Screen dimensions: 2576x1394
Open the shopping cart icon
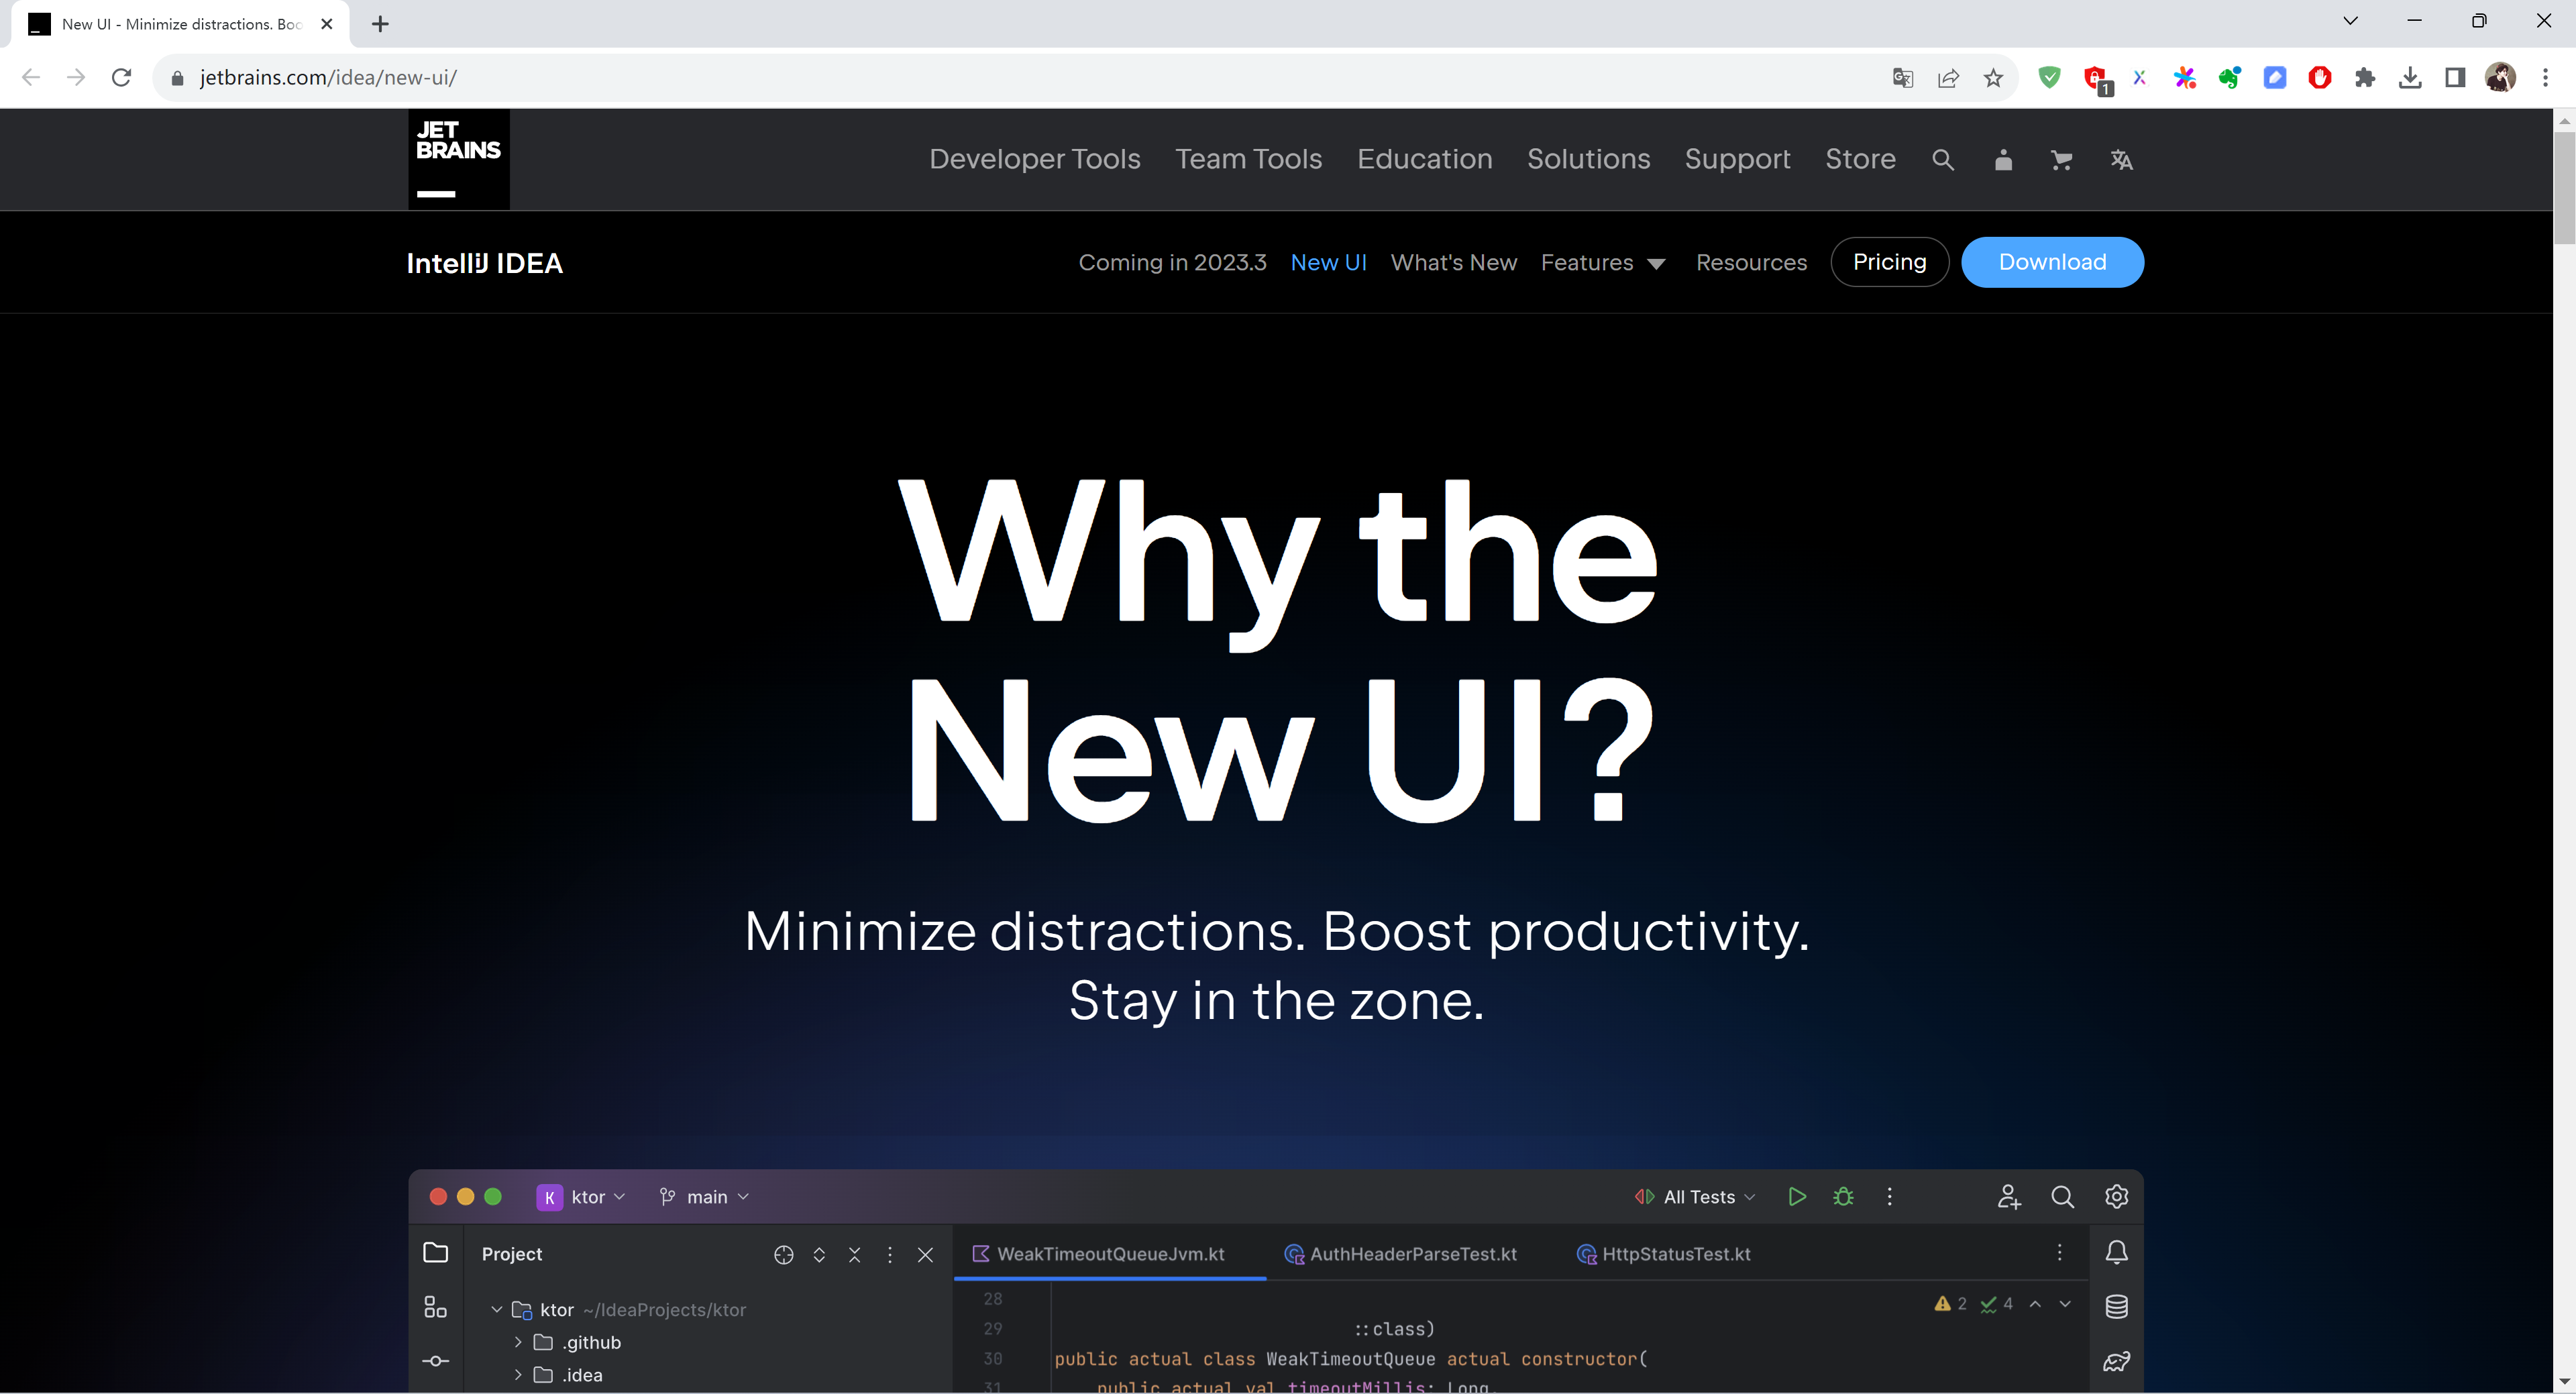pos(2061,160)
